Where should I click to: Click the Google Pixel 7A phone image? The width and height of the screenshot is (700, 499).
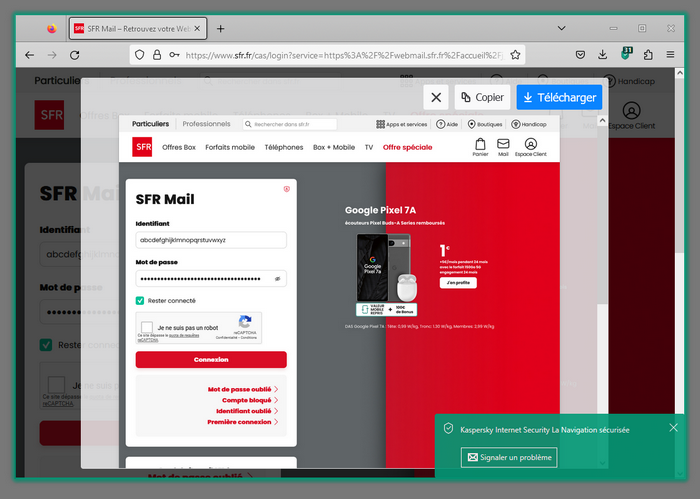click(383, 267)
